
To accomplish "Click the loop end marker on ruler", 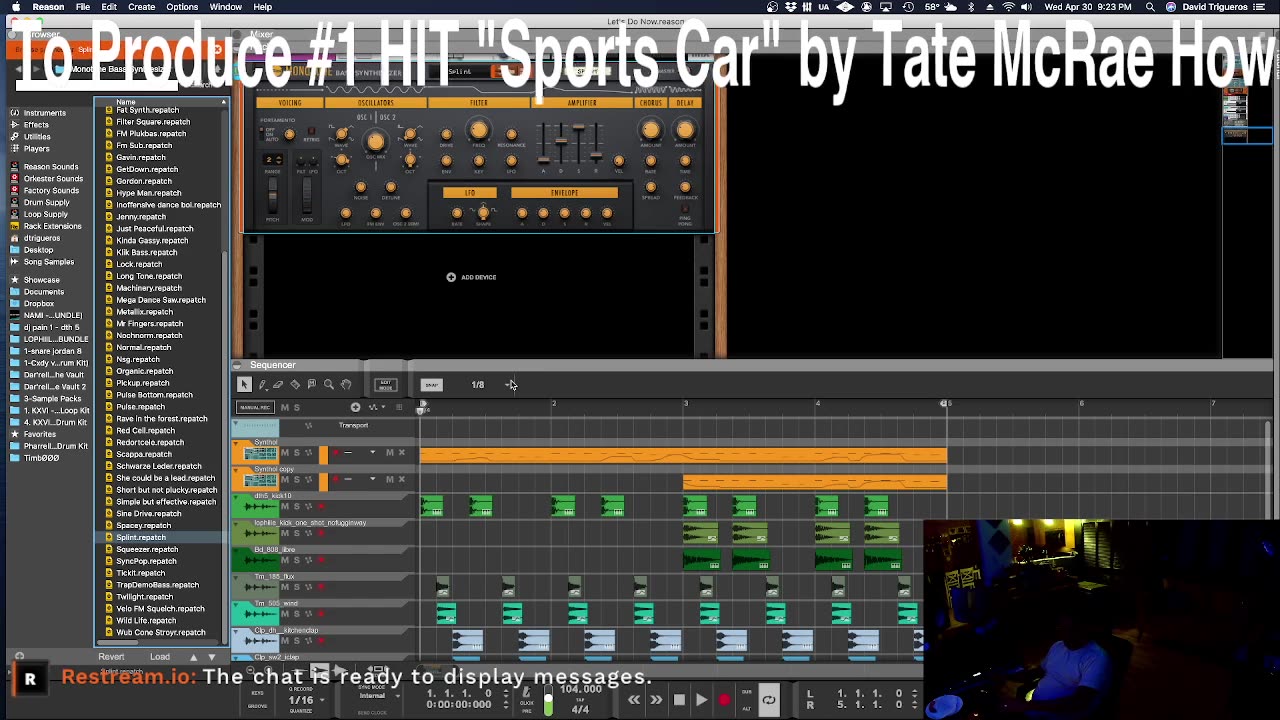I will coord(945,404).
